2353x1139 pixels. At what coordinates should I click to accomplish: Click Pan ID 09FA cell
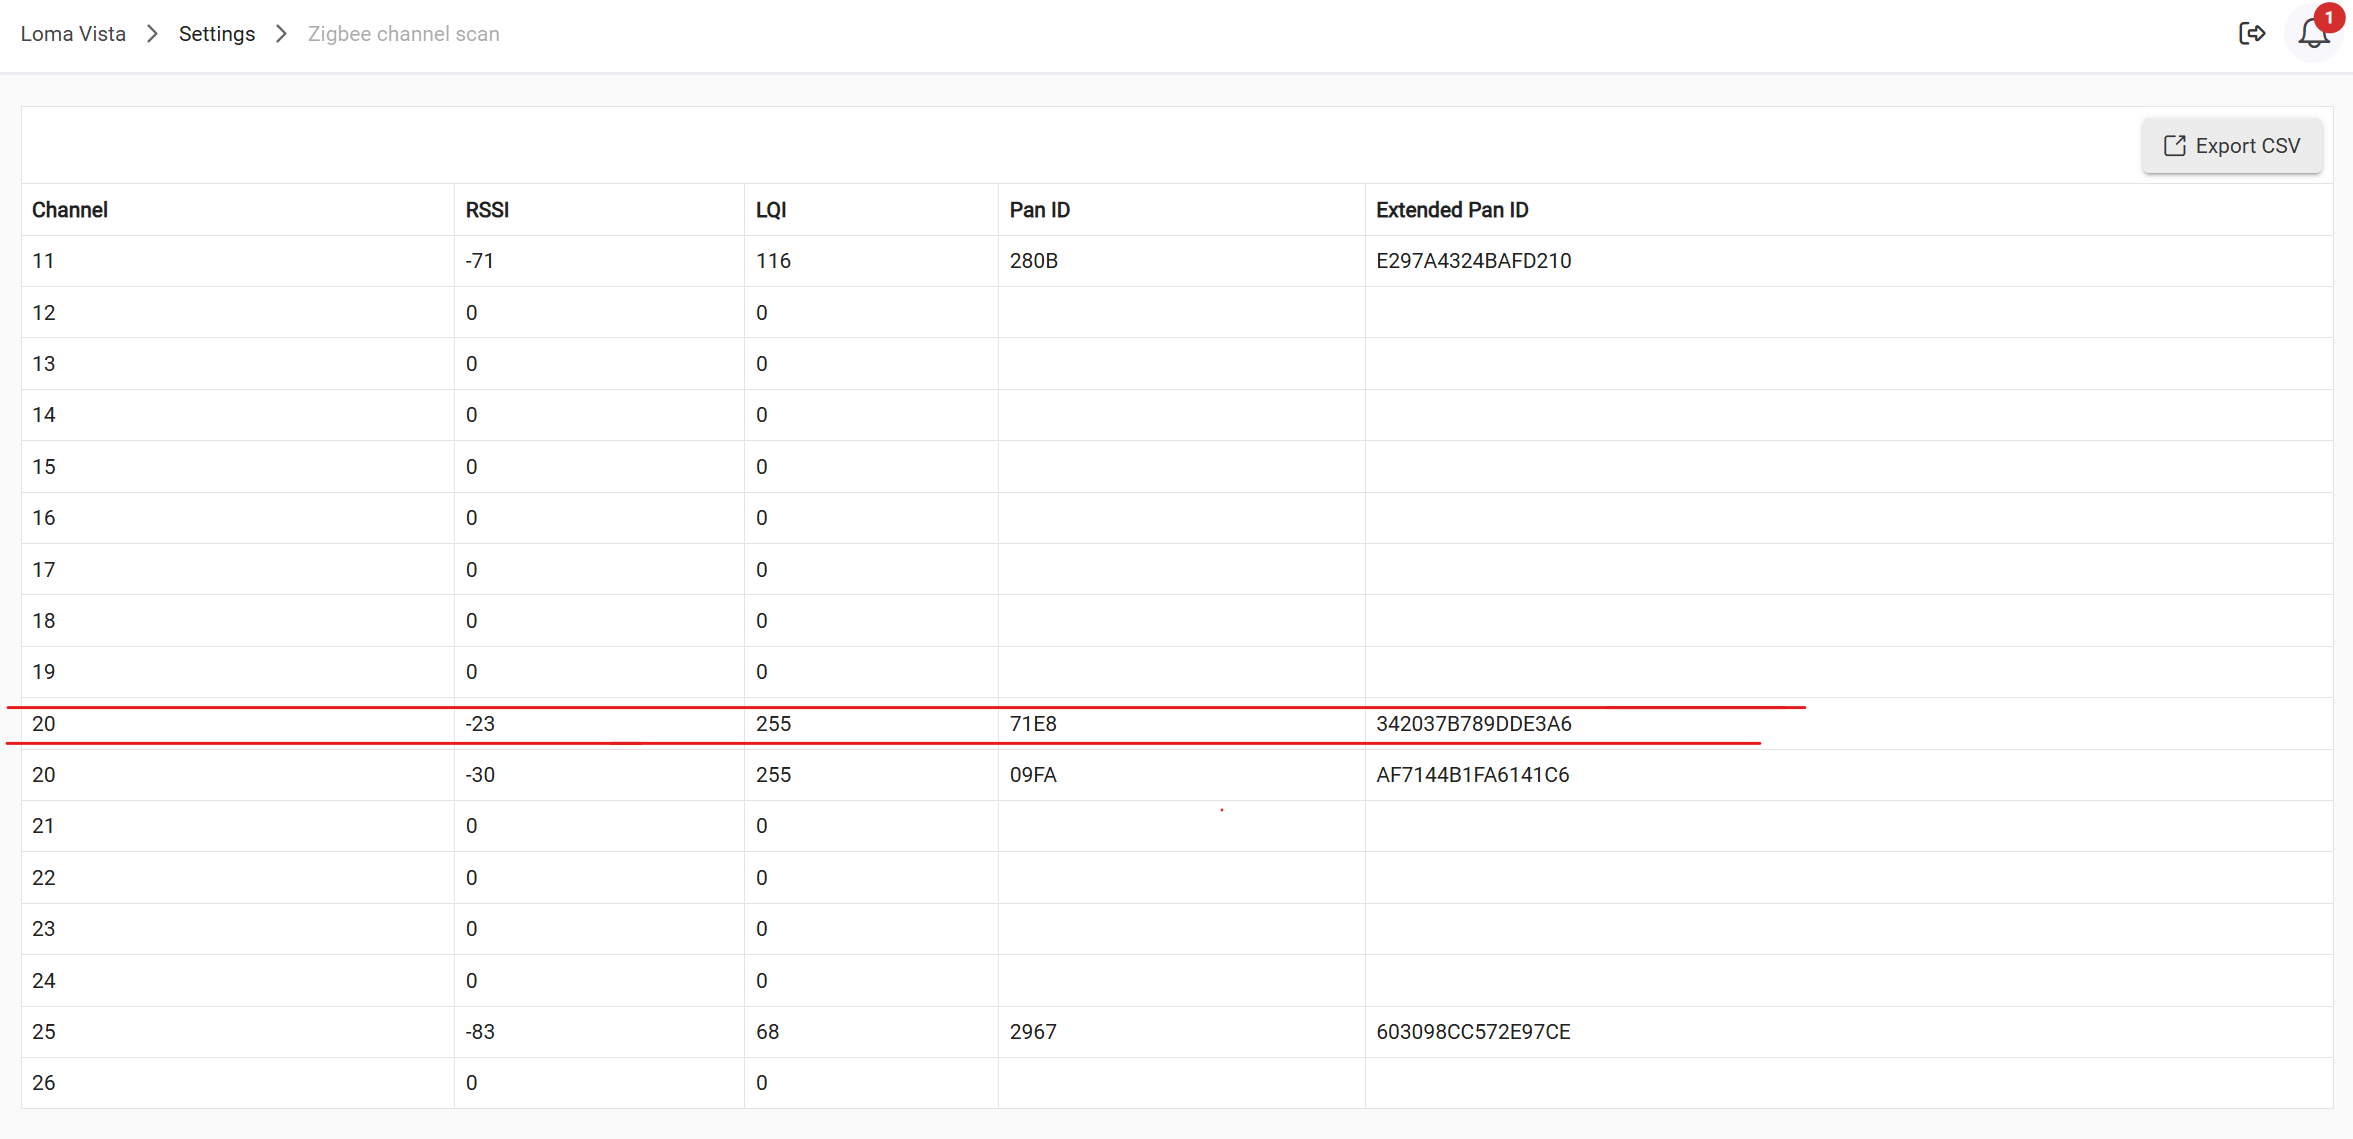1032,775
